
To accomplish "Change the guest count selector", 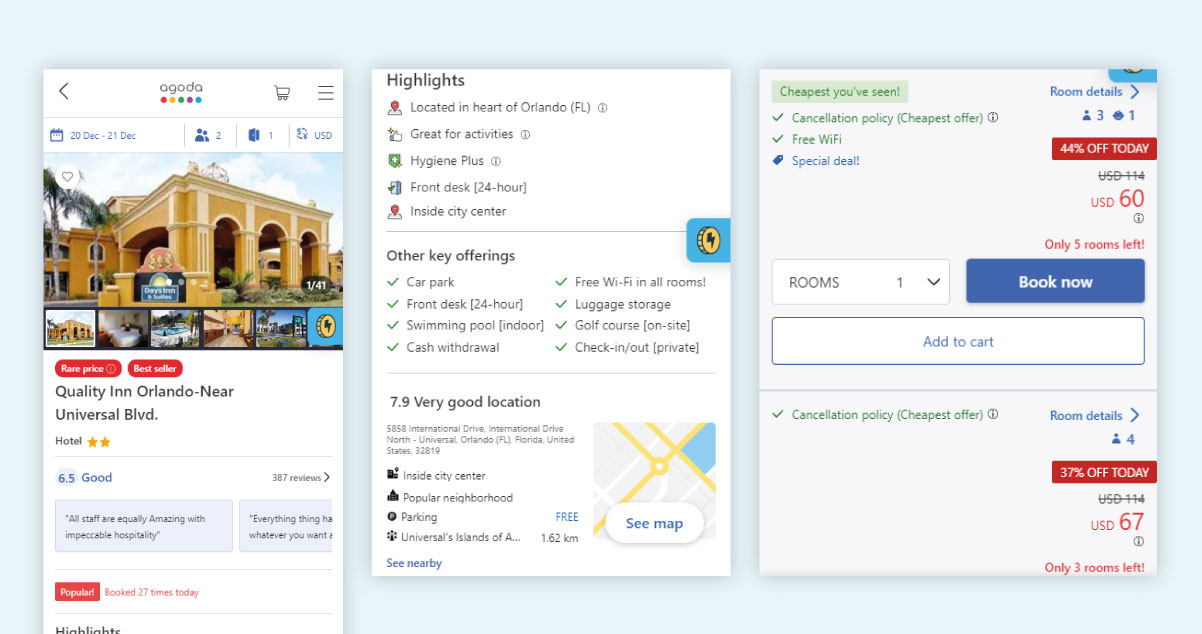I will [209, 135].
